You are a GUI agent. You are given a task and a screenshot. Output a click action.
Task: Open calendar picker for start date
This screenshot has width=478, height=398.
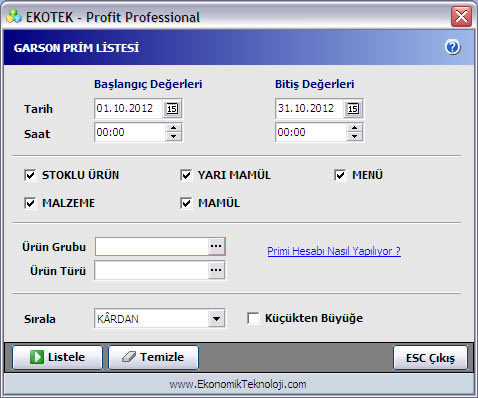point(172,109)
